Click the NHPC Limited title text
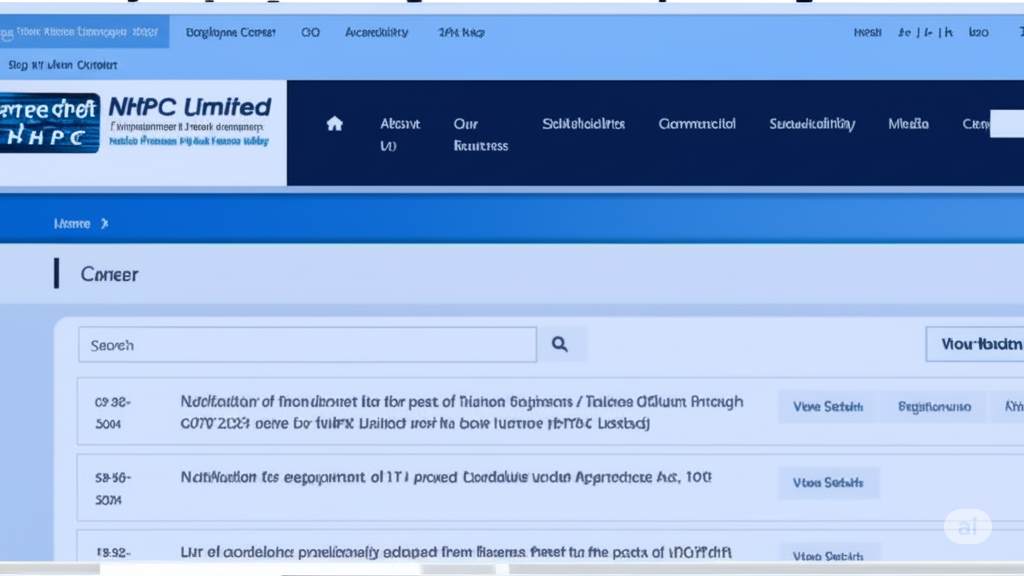The height and width of the screenshot is (576, 1024). coord(189,106)
